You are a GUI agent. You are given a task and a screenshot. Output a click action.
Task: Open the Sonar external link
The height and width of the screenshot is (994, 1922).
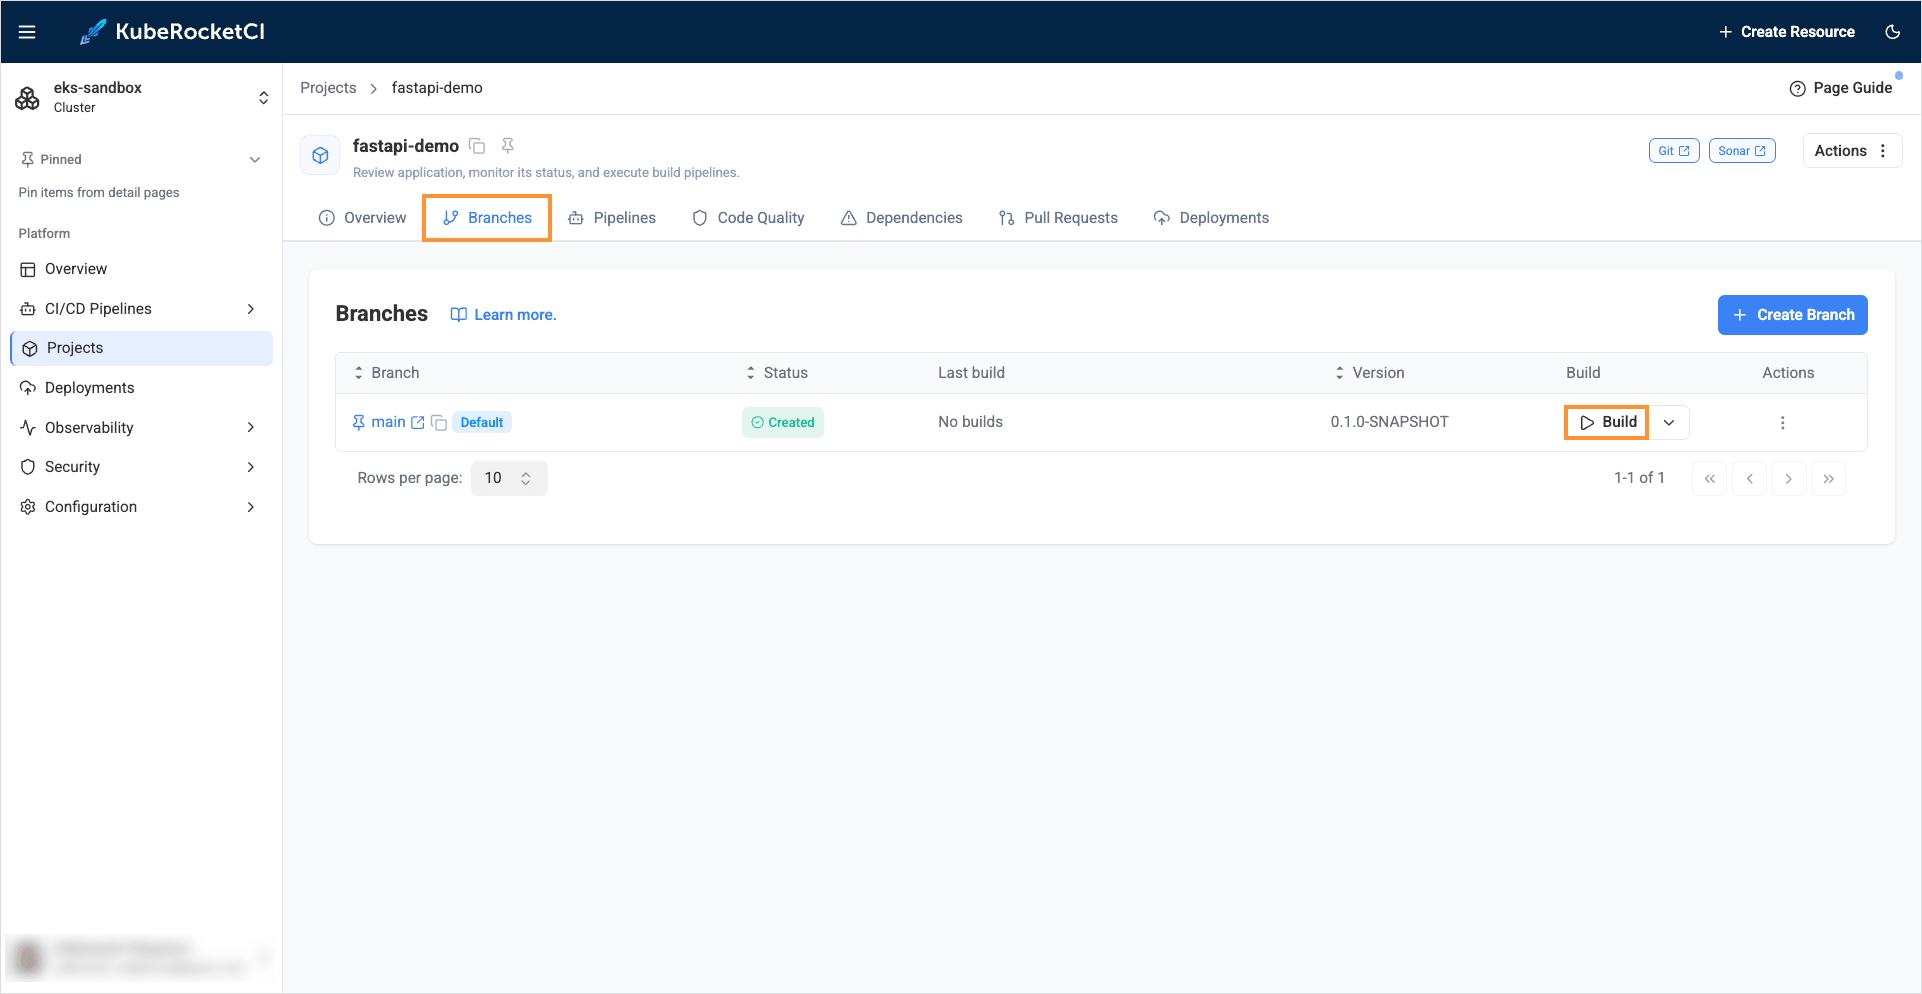coord(1742,151)
